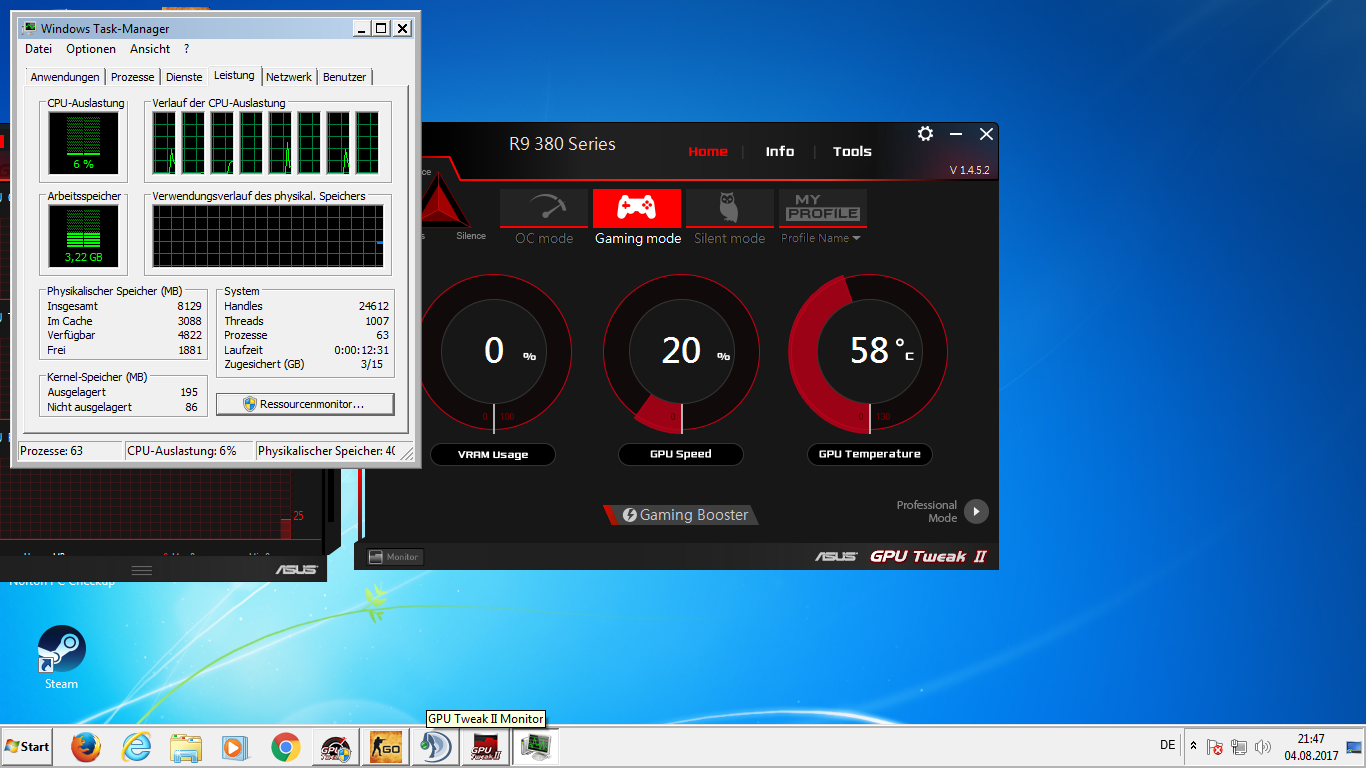Open the Optionen menu in Task Manager
This screenshot has width=1366, height=768.
click(91, 49)
